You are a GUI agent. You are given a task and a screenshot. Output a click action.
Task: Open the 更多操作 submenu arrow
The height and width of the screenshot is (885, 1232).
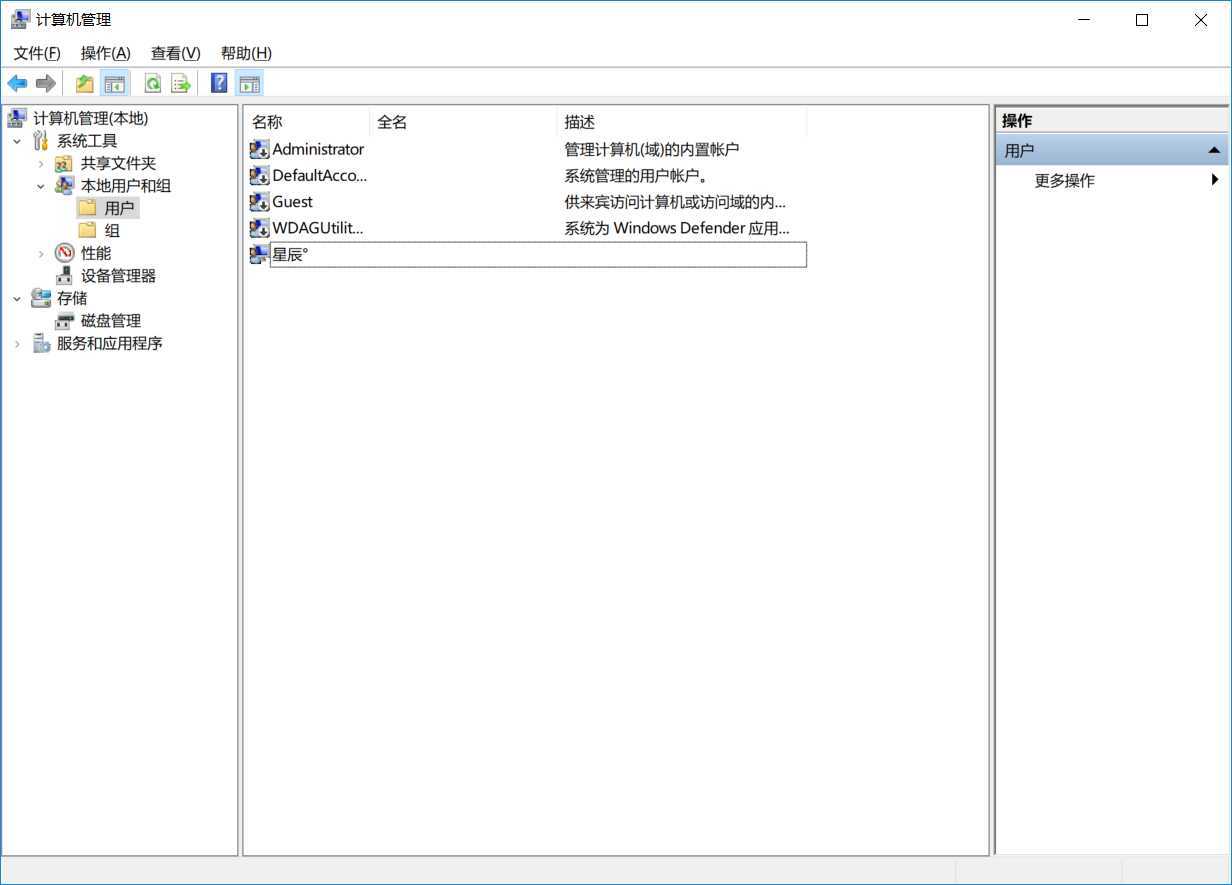tap(1215, 180)
